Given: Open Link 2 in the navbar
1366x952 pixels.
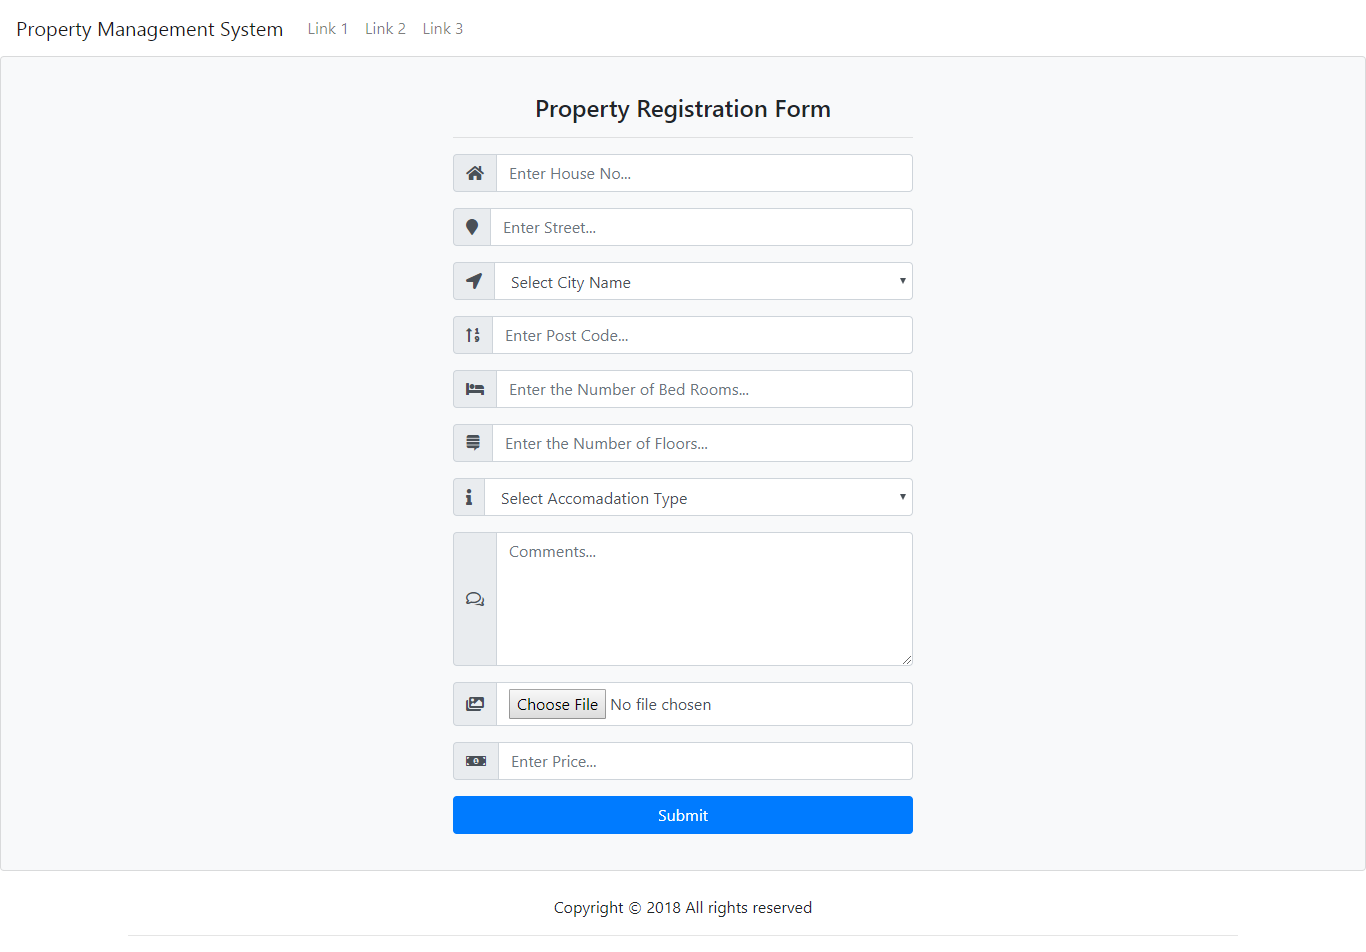Looking at the screenshot, I should (x=385, y=28).
